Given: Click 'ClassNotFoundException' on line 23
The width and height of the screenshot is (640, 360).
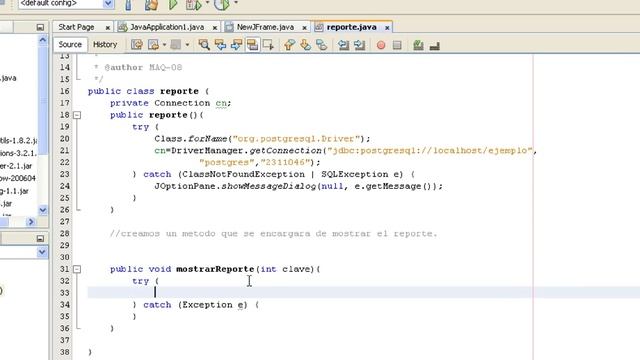Looking at the screenshot, I should click(243, 174).
